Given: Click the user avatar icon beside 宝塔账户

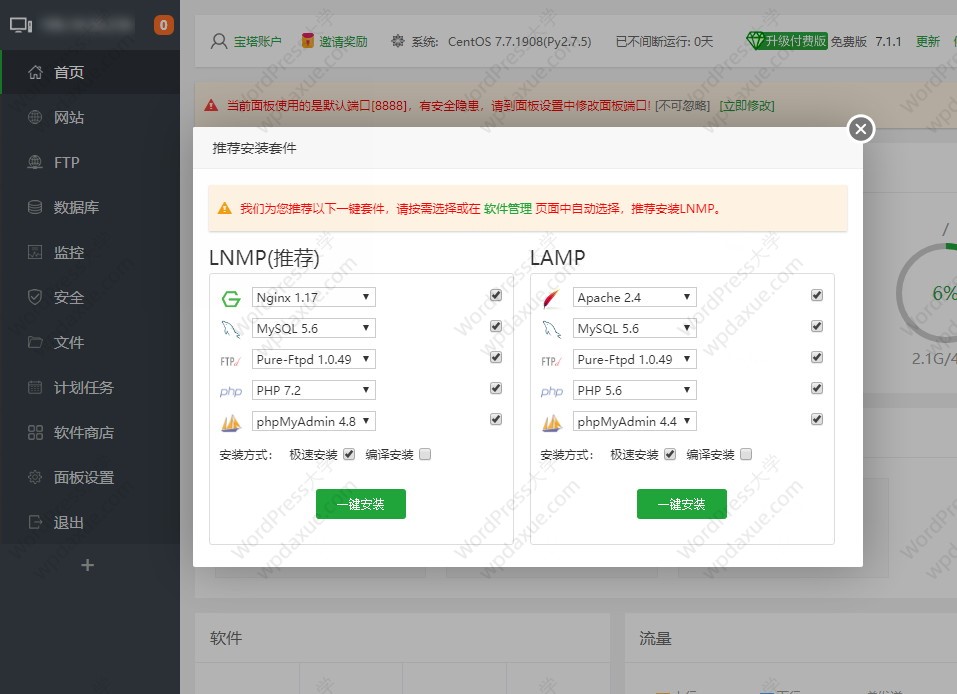Looking at the screenshot, I should (218, 42).
